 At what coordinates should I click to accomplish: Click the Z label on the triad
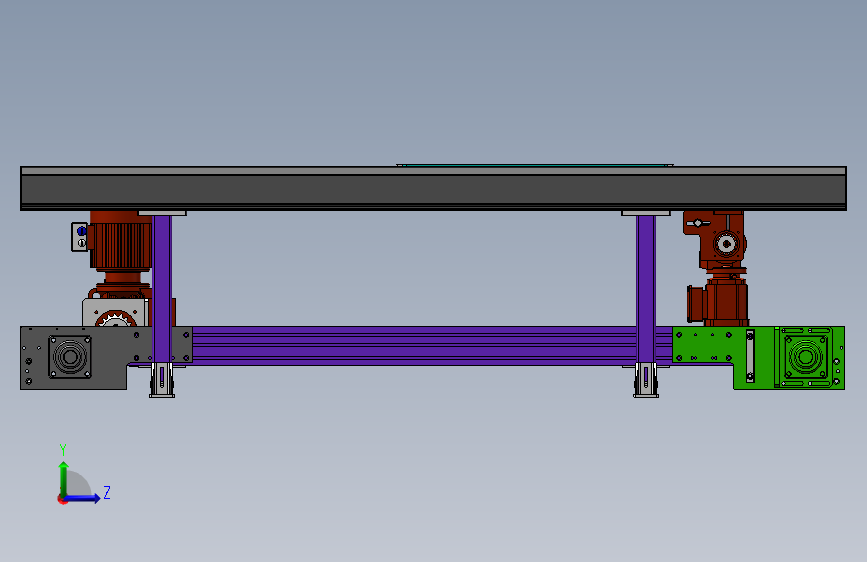pyautogui.click(x=107, y=492)
